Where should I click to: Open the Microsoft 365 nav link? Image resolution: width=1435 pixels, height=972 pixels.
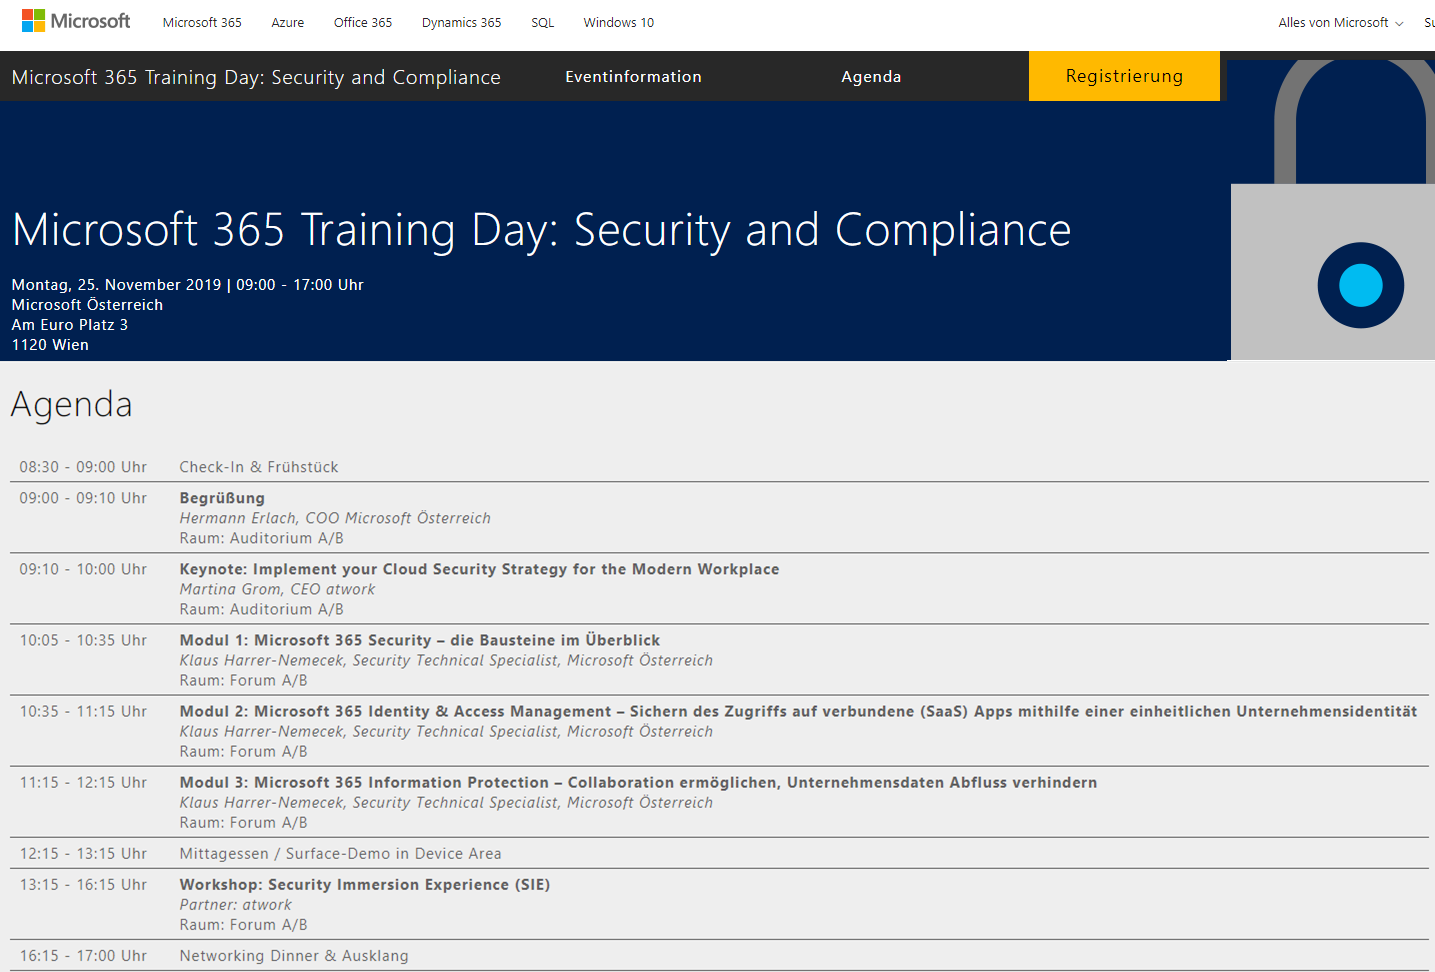202,22
